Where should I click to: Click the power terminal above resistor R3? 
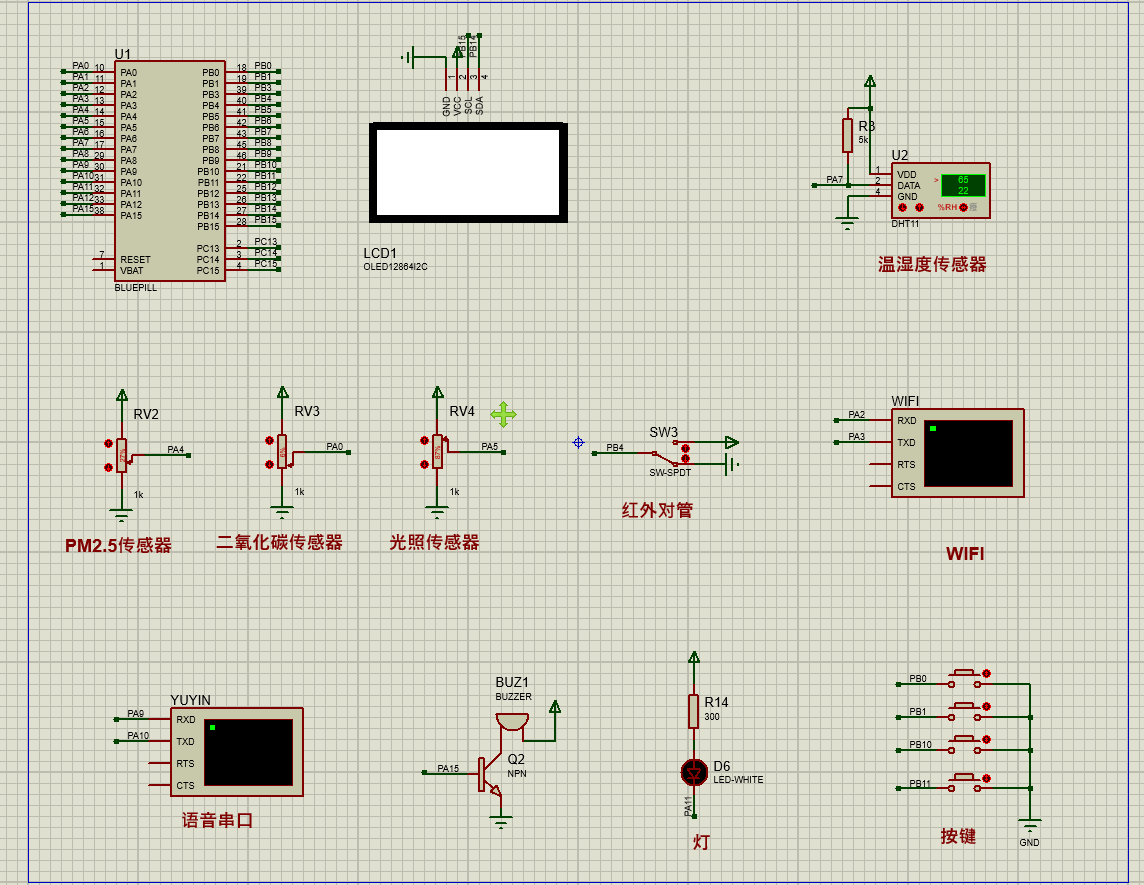[x=869, y=82]
